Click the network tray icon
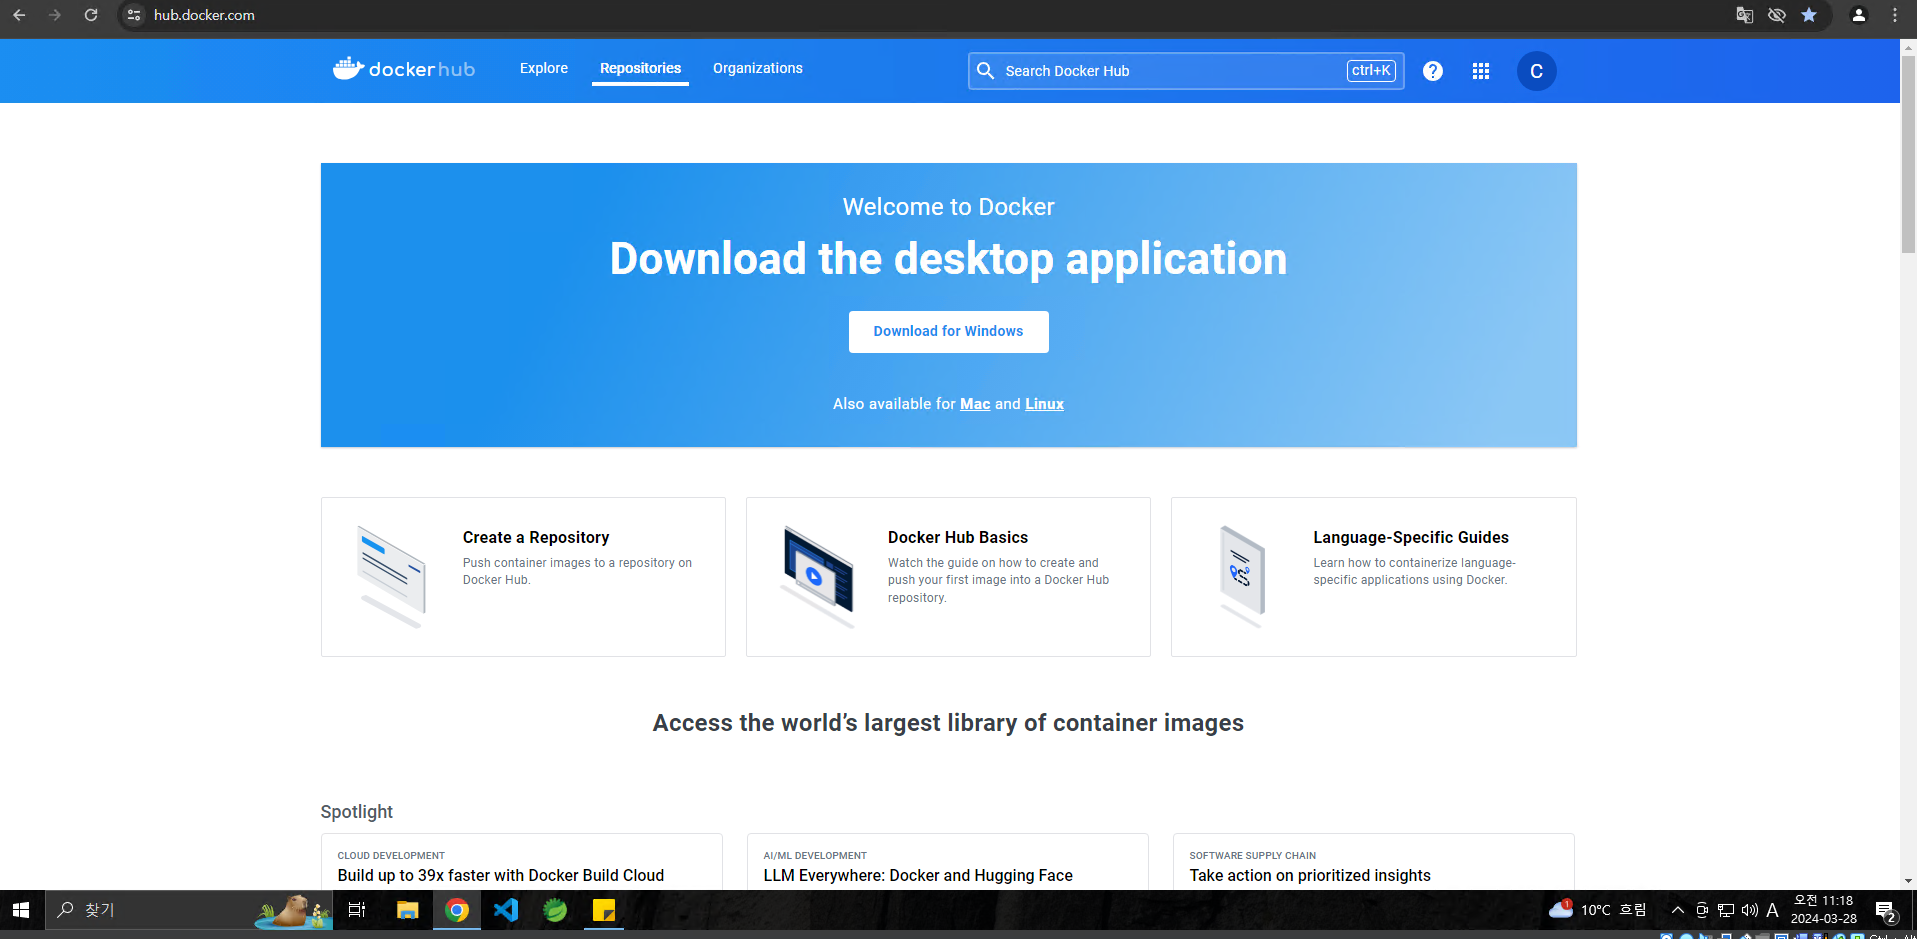Viewport: 1917px width, 939px height. (1726, 910)
